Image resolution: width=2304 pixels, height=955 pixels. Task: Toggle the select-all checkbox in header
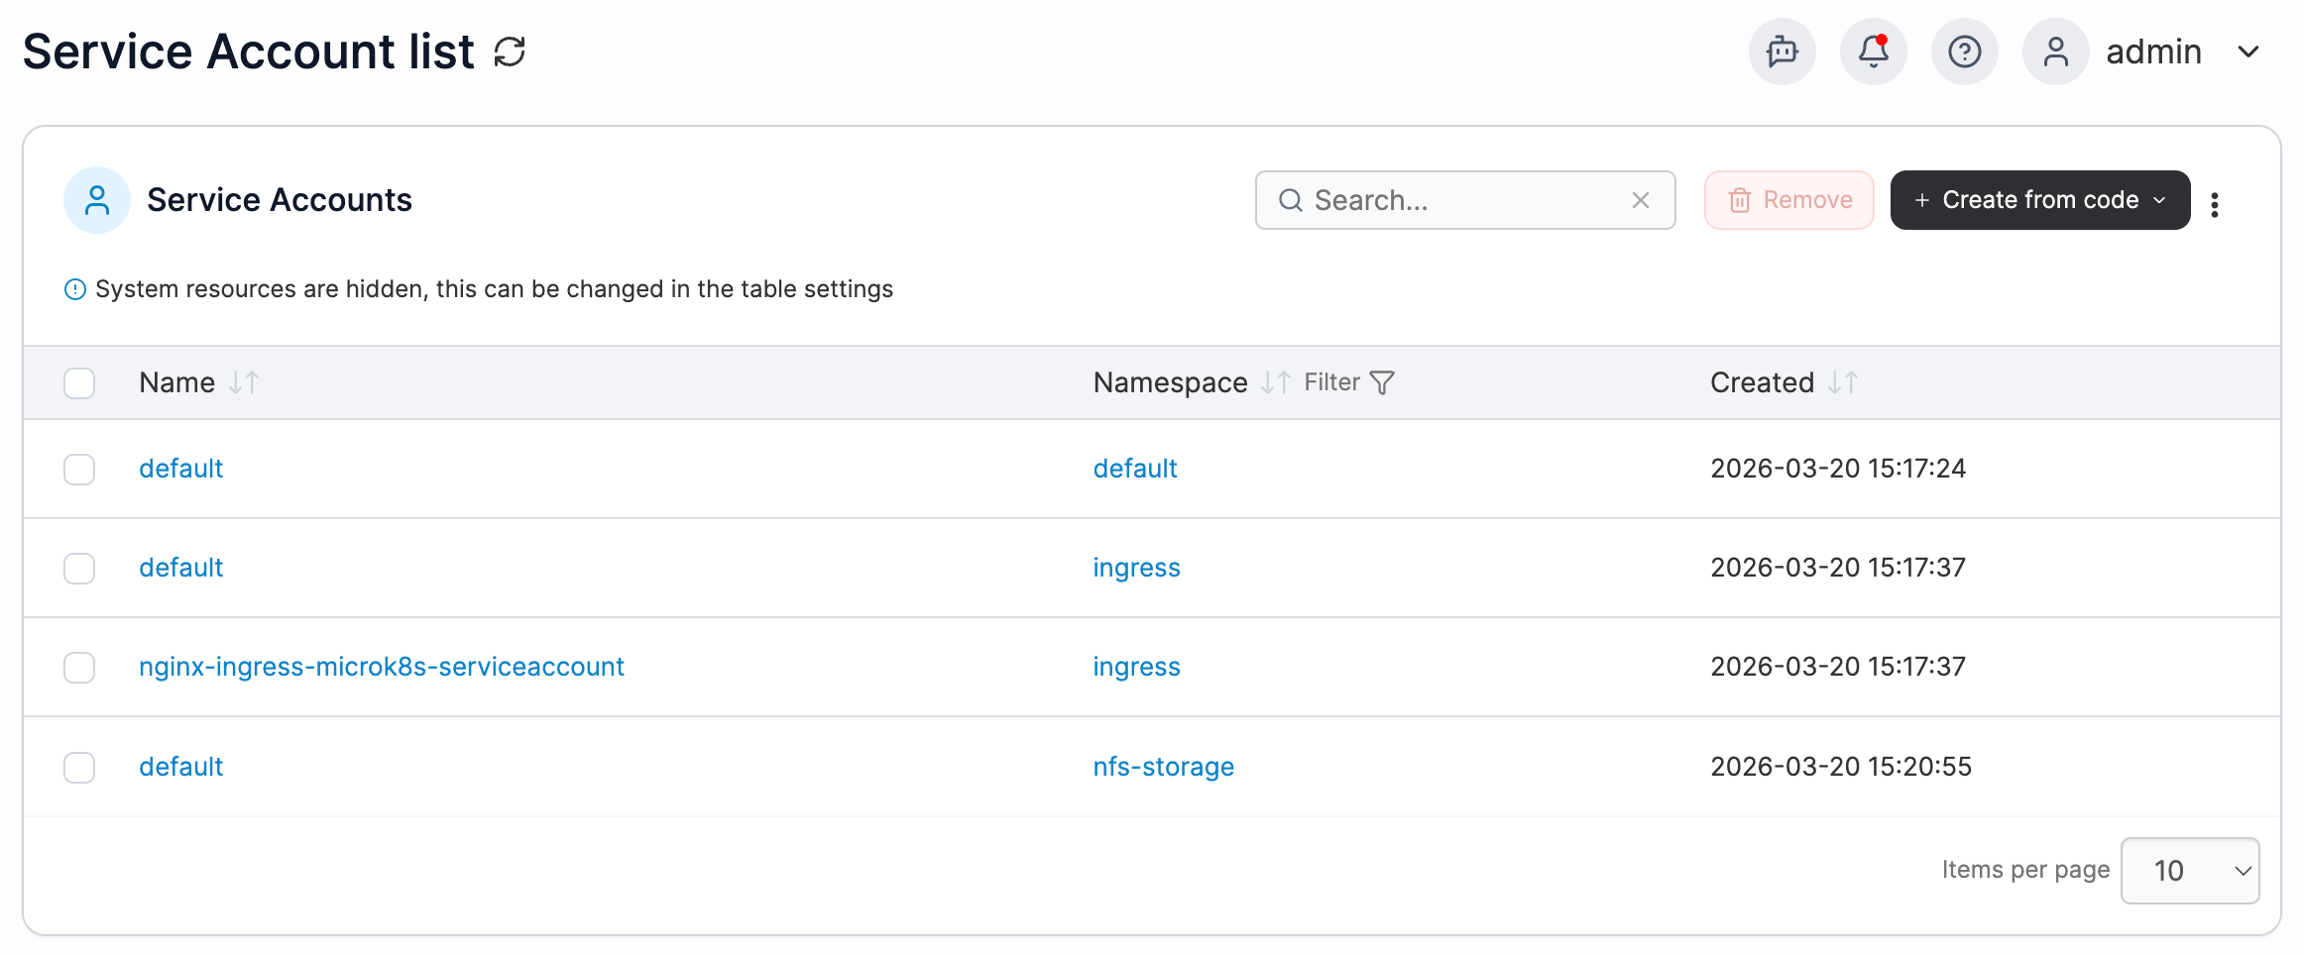(79, 383)
